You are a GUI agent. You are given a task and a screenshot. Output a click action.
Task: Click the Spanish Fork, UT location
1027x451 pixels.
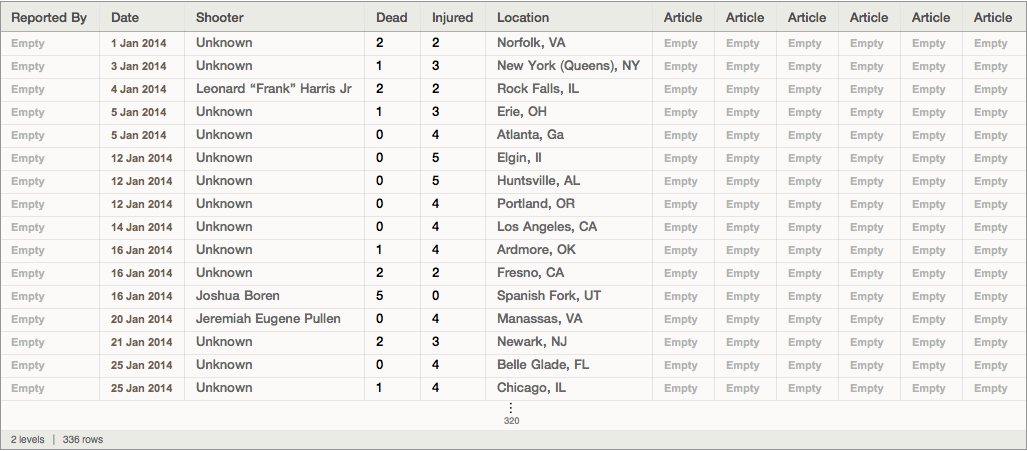[549, 296]
